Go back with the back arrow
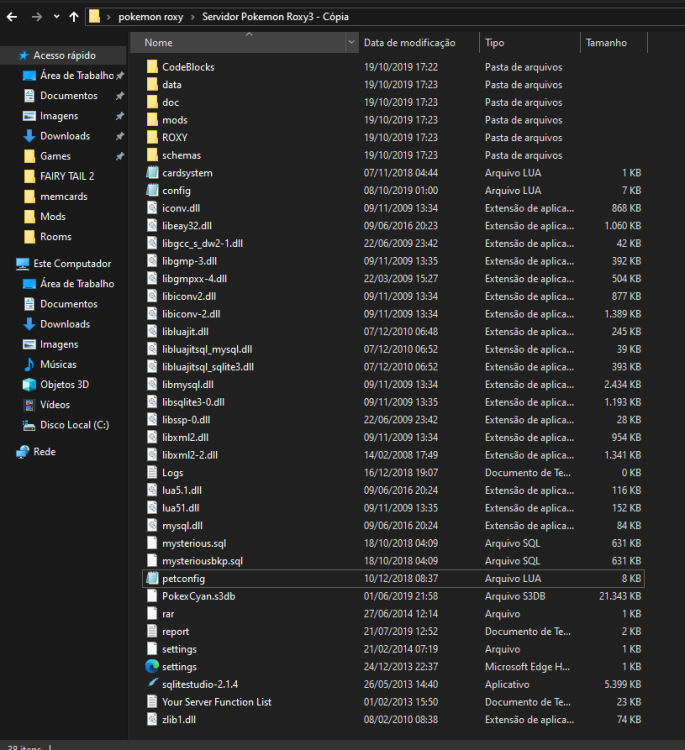The image size is (685, 750). [x=12, y=17]
